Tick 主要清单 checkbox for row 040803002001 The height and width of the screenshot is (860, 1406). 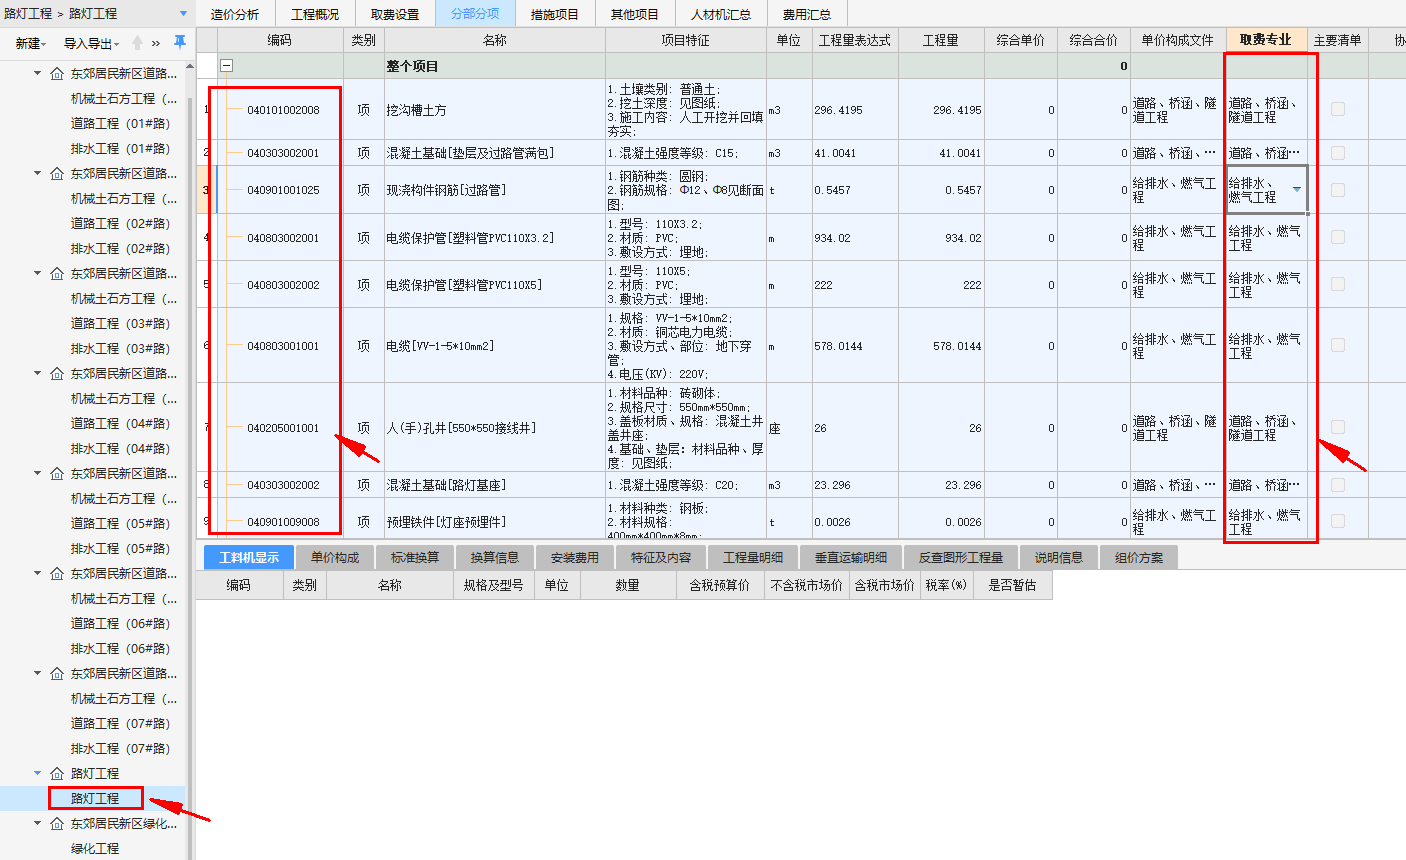click(1338, 237)
